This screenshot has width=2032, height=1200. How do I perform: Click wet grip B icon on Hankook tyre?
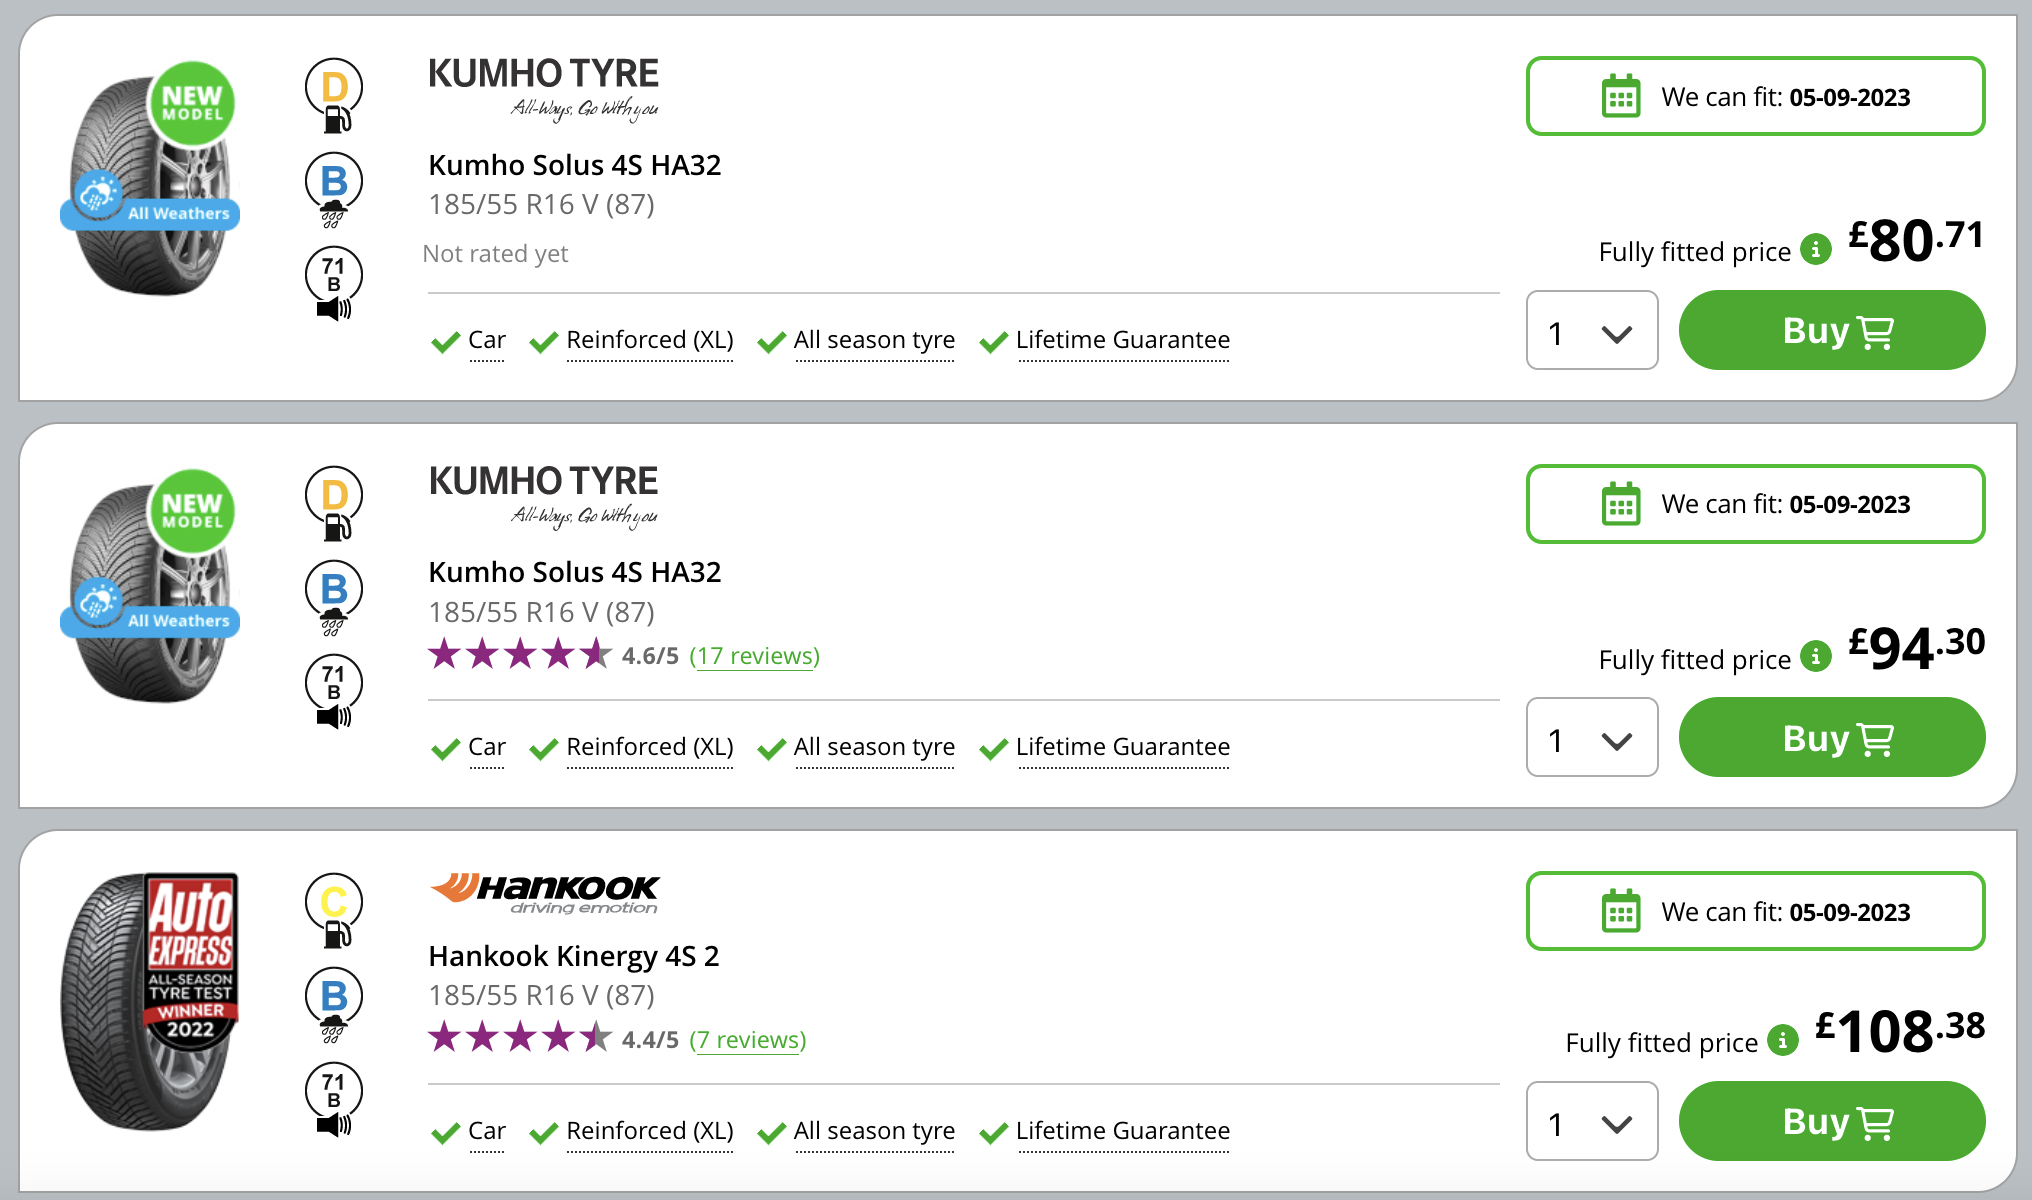pos(334,1002)
